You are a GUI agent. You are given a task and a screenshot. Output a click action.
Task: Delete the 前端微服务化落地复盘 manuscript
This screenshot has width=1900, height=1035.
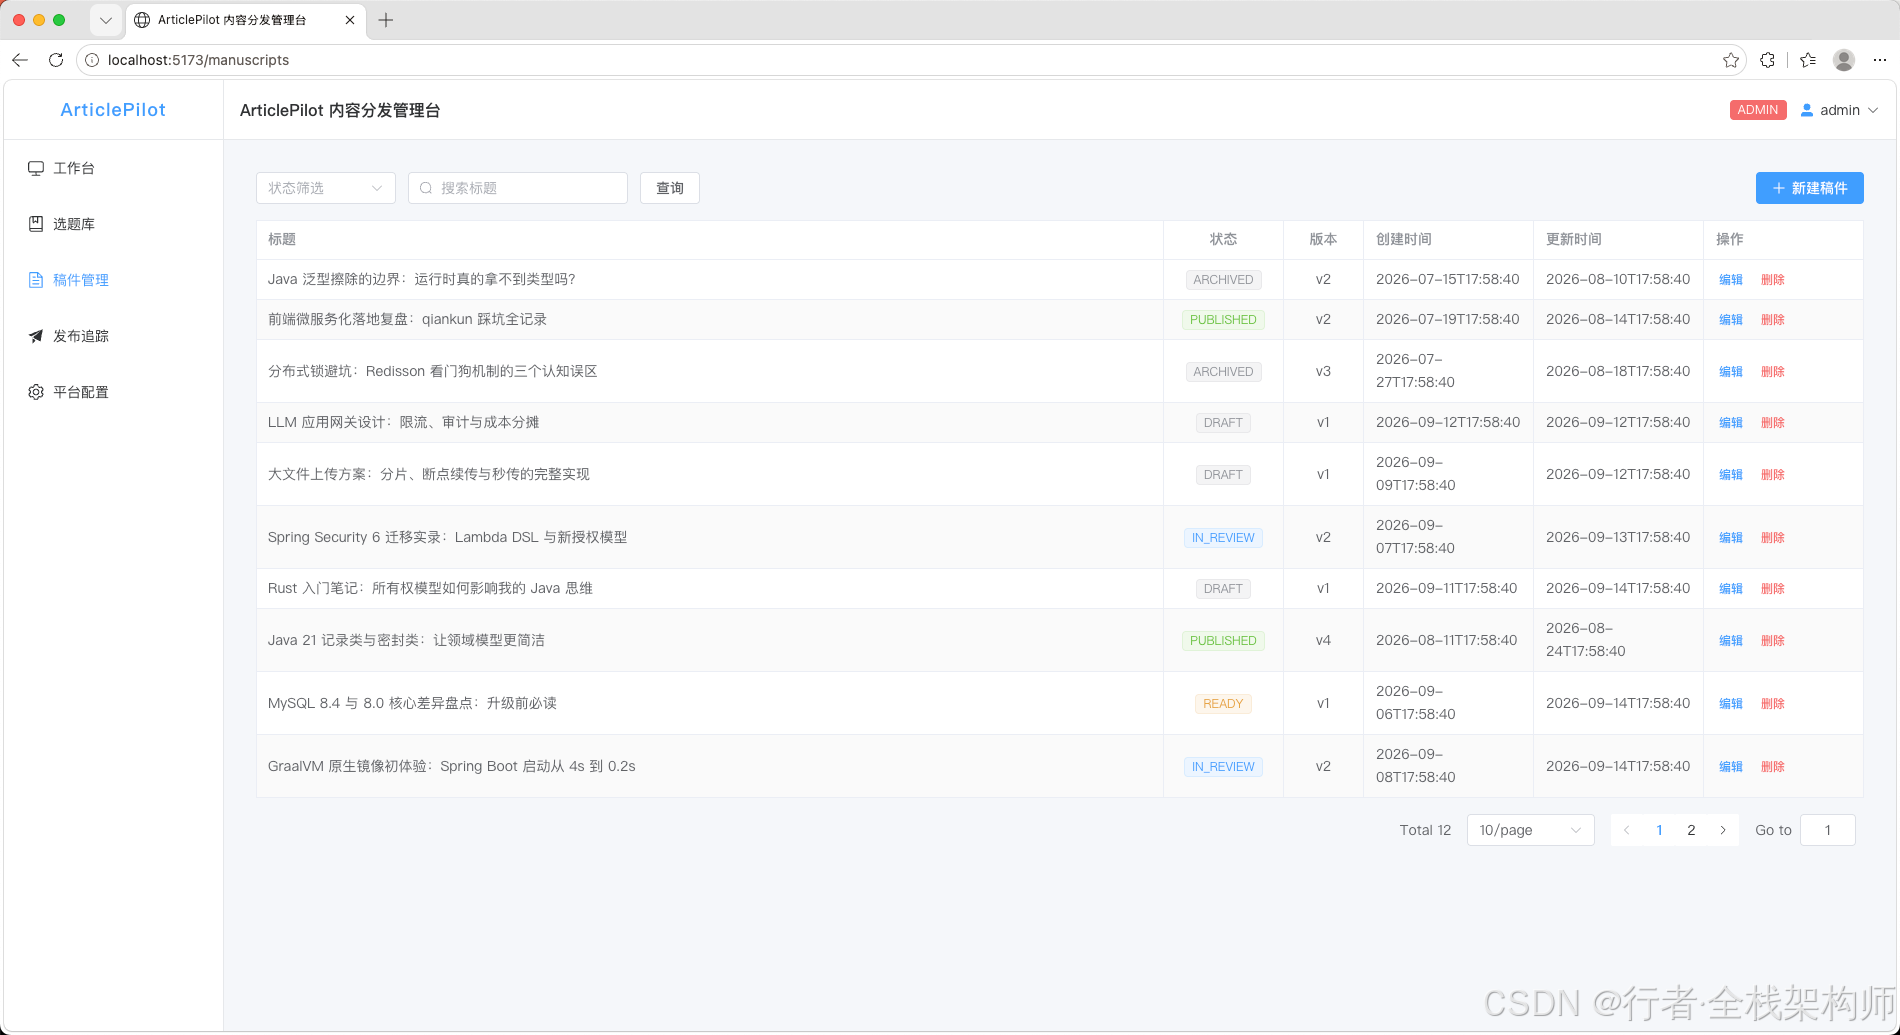click(x=1773, y=320)
